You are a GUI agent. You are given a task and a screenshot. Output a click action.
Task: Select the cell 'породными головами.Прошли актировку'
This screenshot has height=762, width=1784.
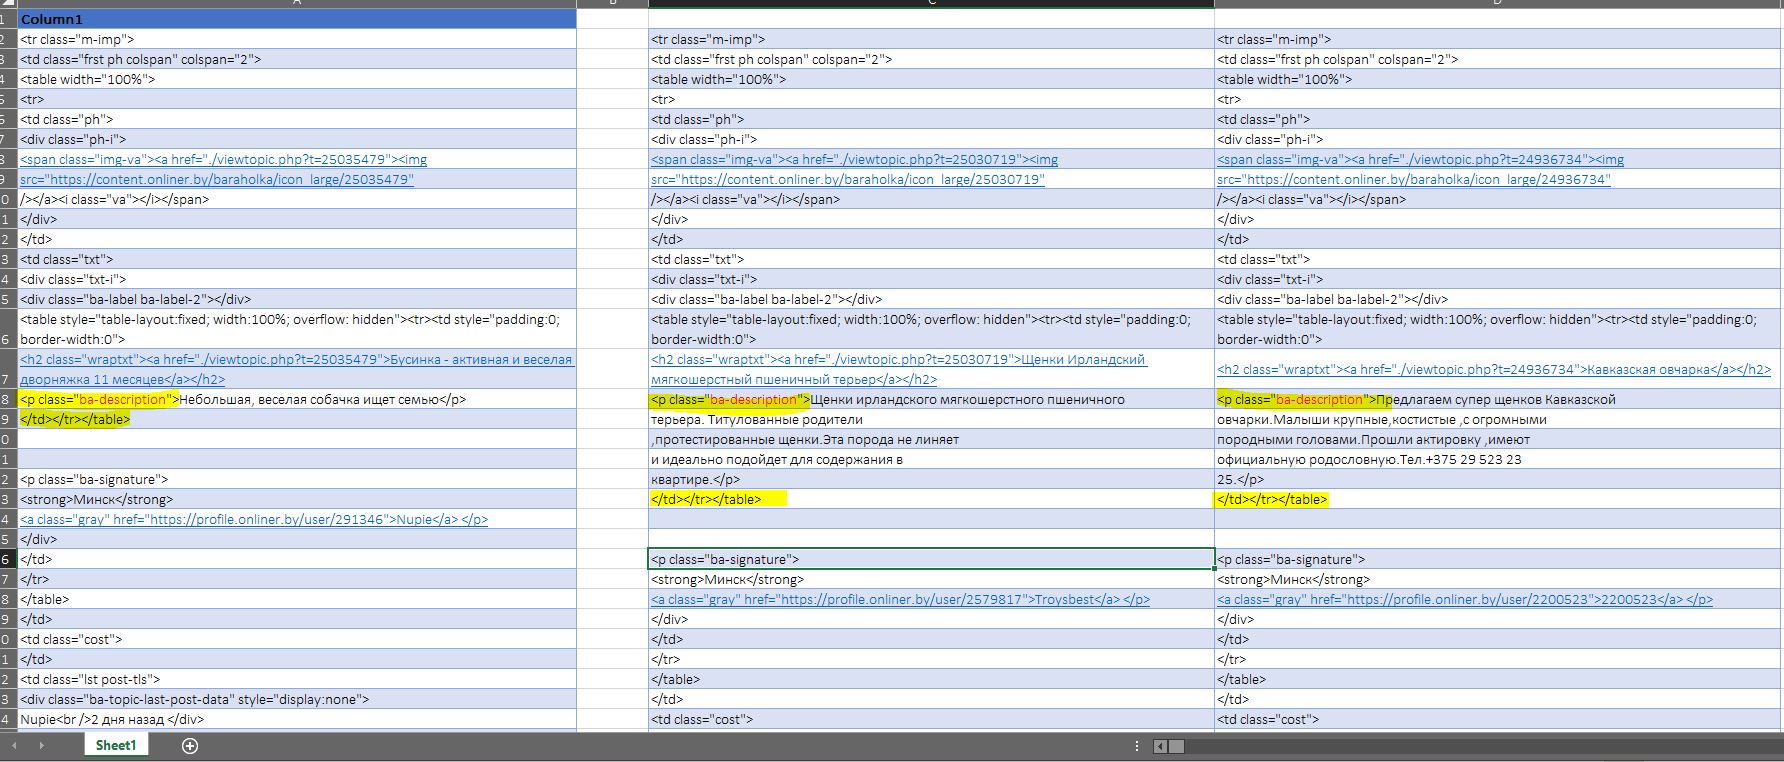click(x=1499, y=439)
